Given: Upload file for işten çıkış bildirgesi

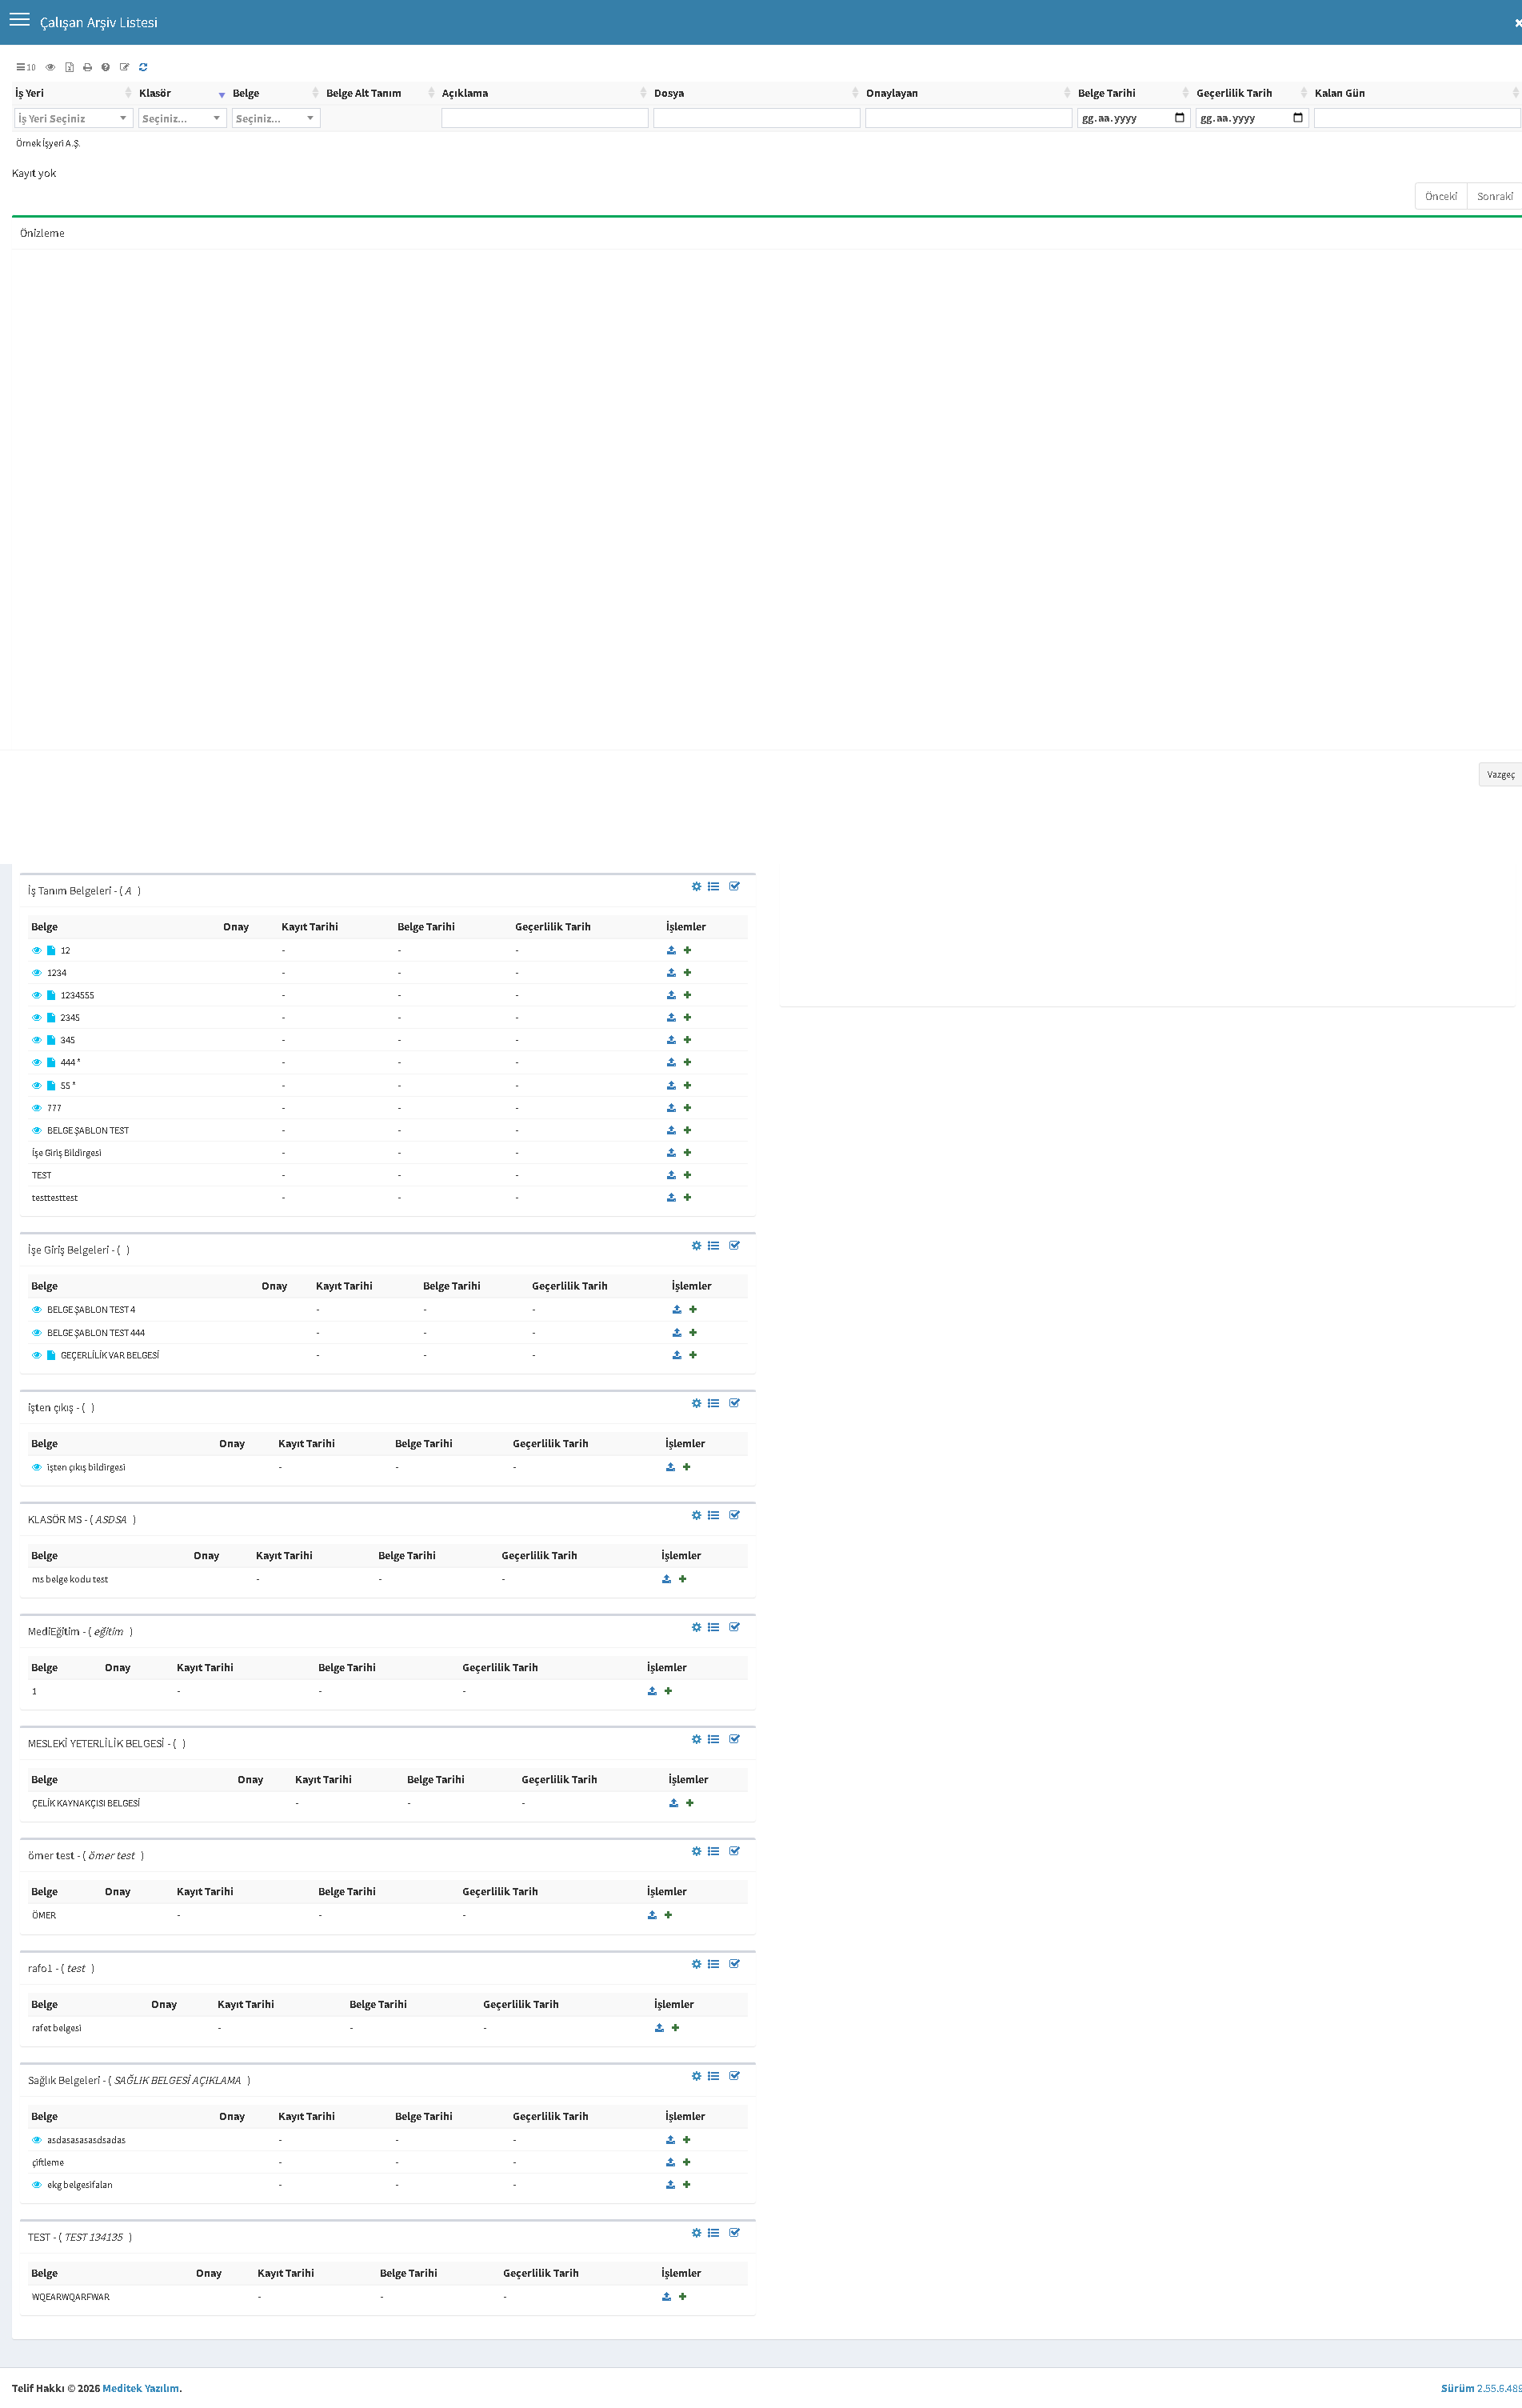Looking at the screenshot, I should click(x=670, y=1467).
